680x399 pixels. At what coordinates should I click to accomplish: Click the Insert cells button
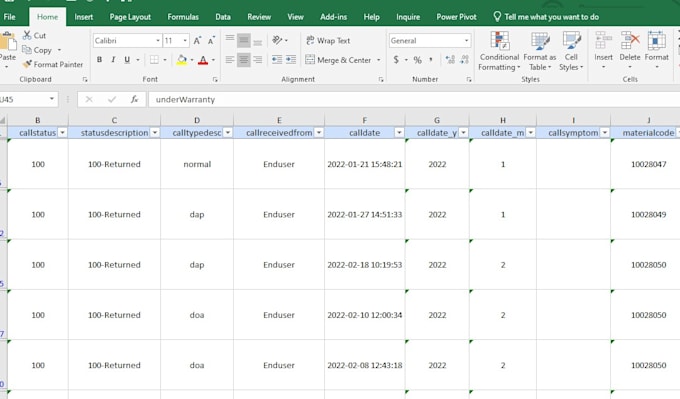pyautogui.click(x=603, y=50)
